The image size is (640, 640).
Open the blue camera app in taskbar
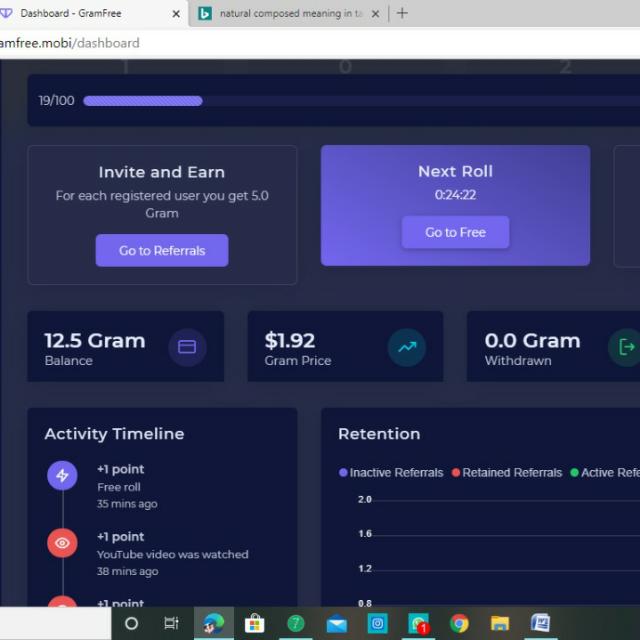click(378, 623)
